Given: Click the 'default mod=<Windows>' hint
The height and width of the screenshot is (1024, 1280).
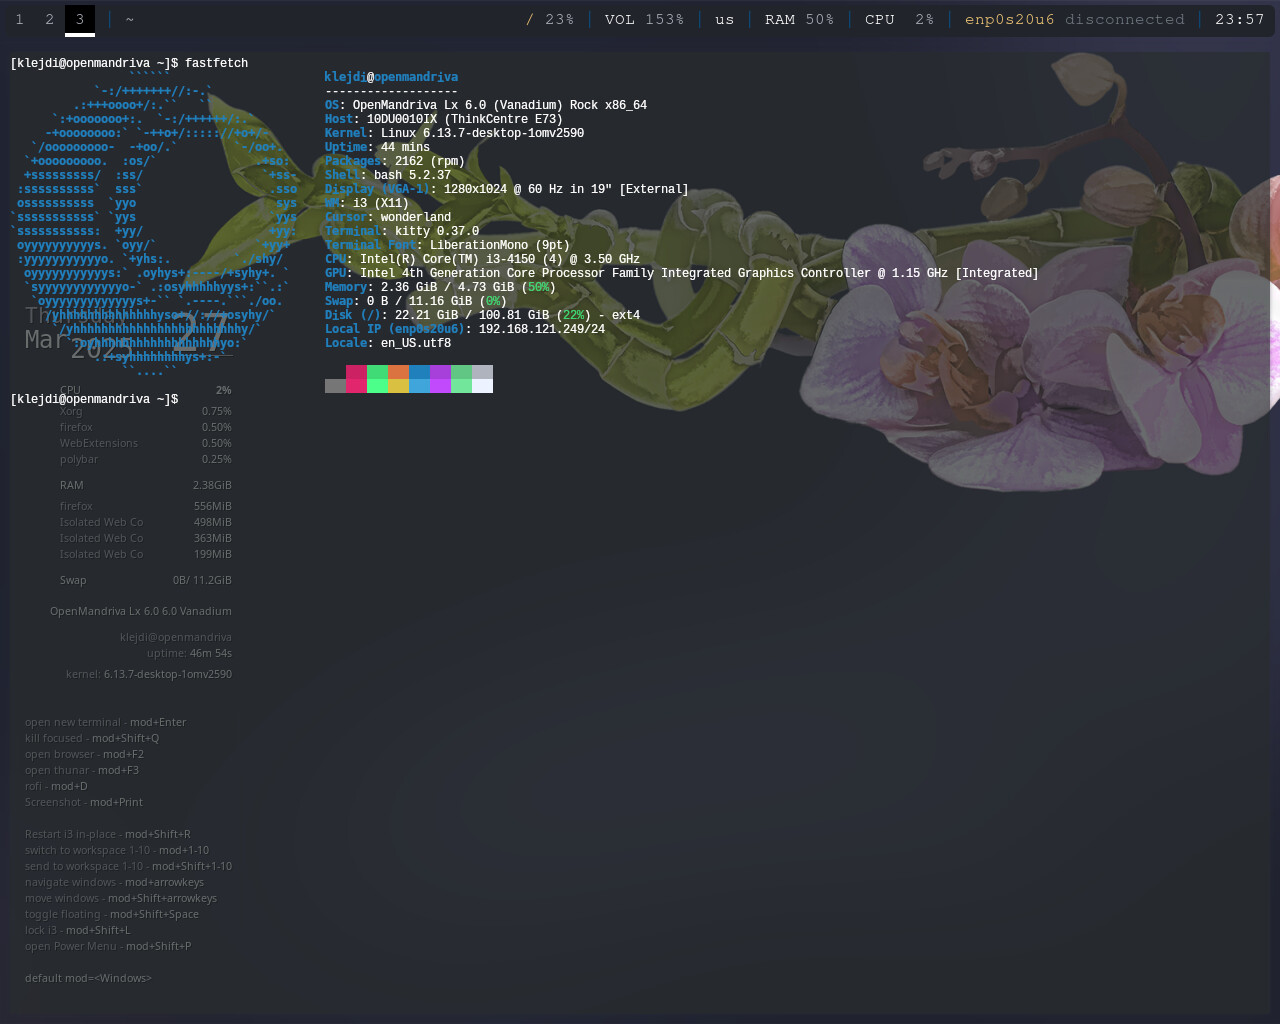Looking at the screenshot, I should click(x=88, y=978).
